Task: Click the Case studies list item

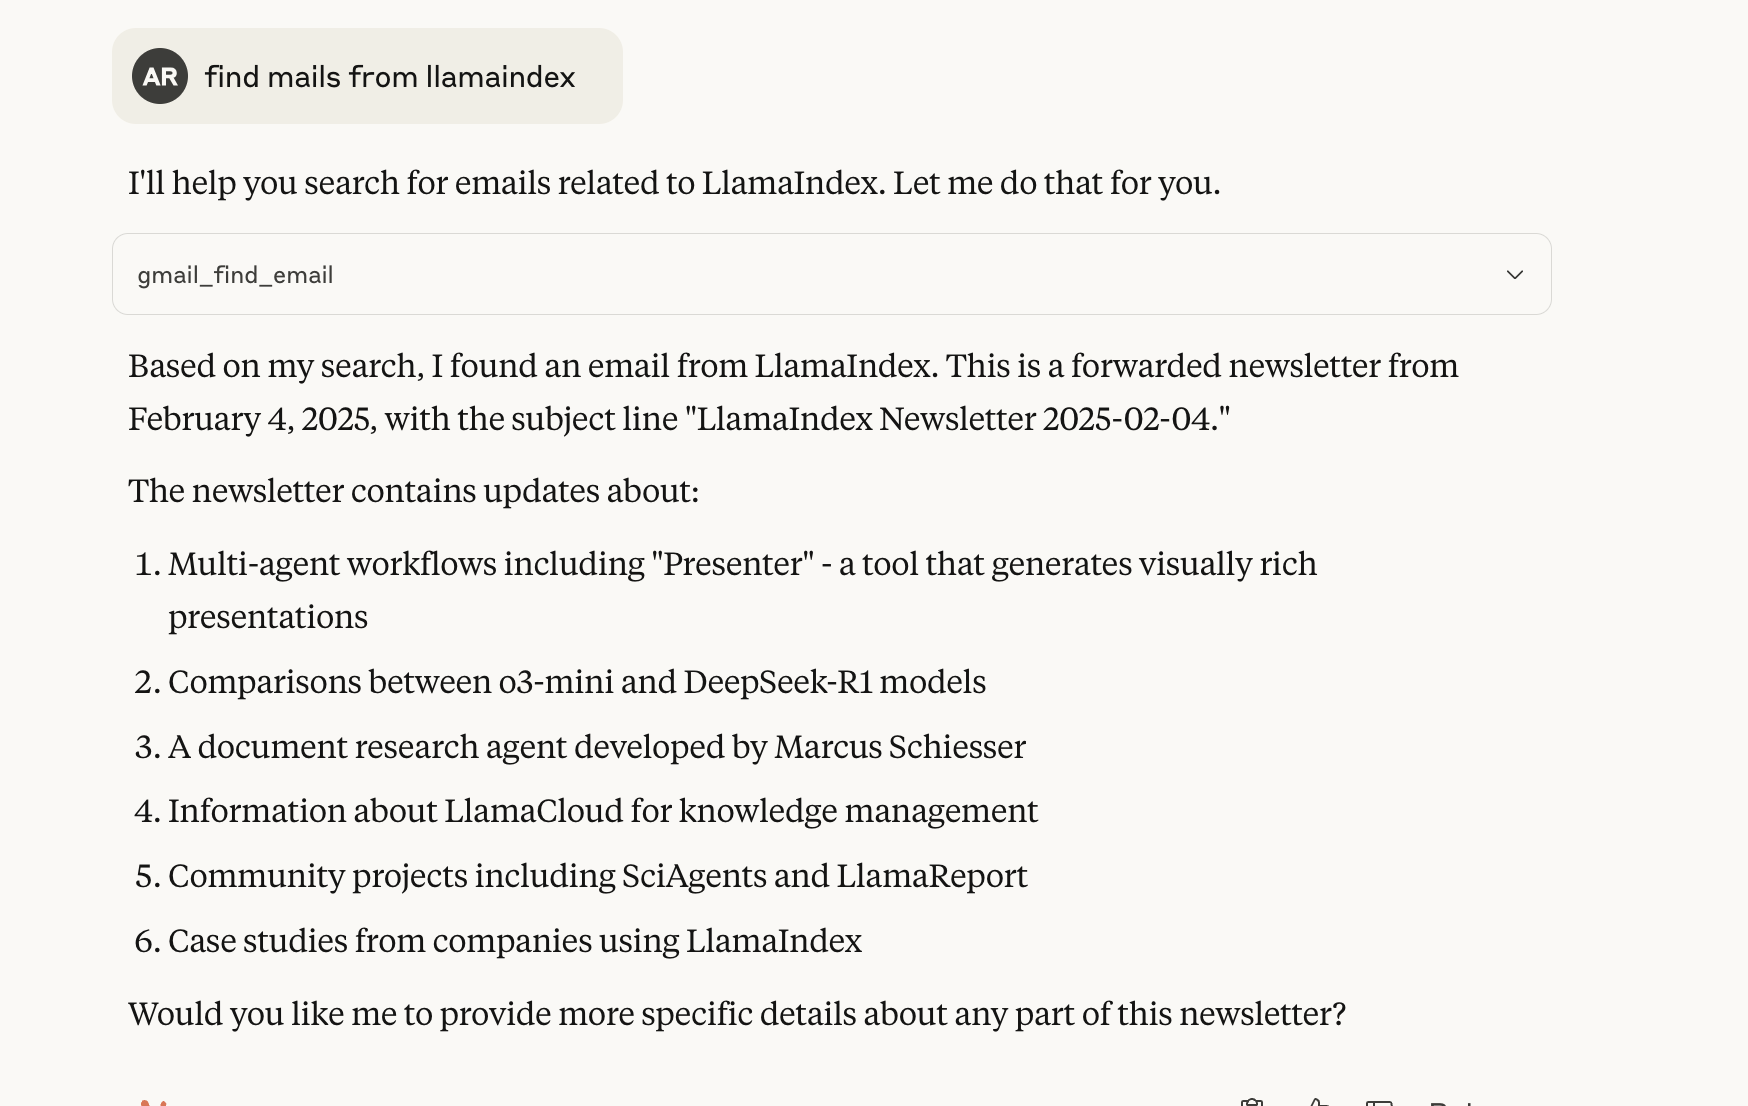Action: point(514,941)
